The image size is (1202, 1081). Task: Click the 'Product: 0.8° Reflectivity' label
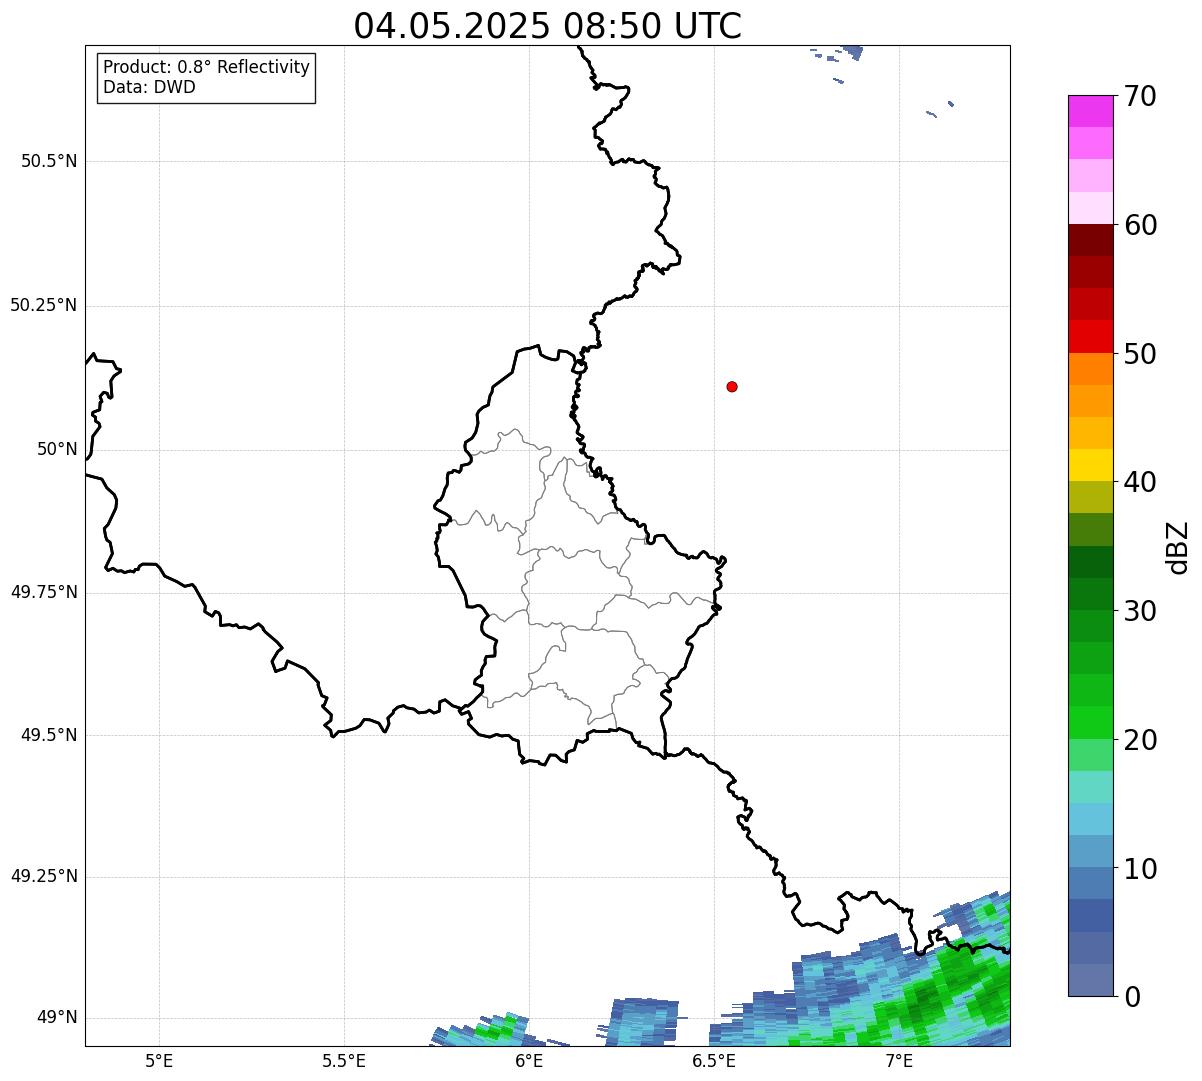coord(207,67)
